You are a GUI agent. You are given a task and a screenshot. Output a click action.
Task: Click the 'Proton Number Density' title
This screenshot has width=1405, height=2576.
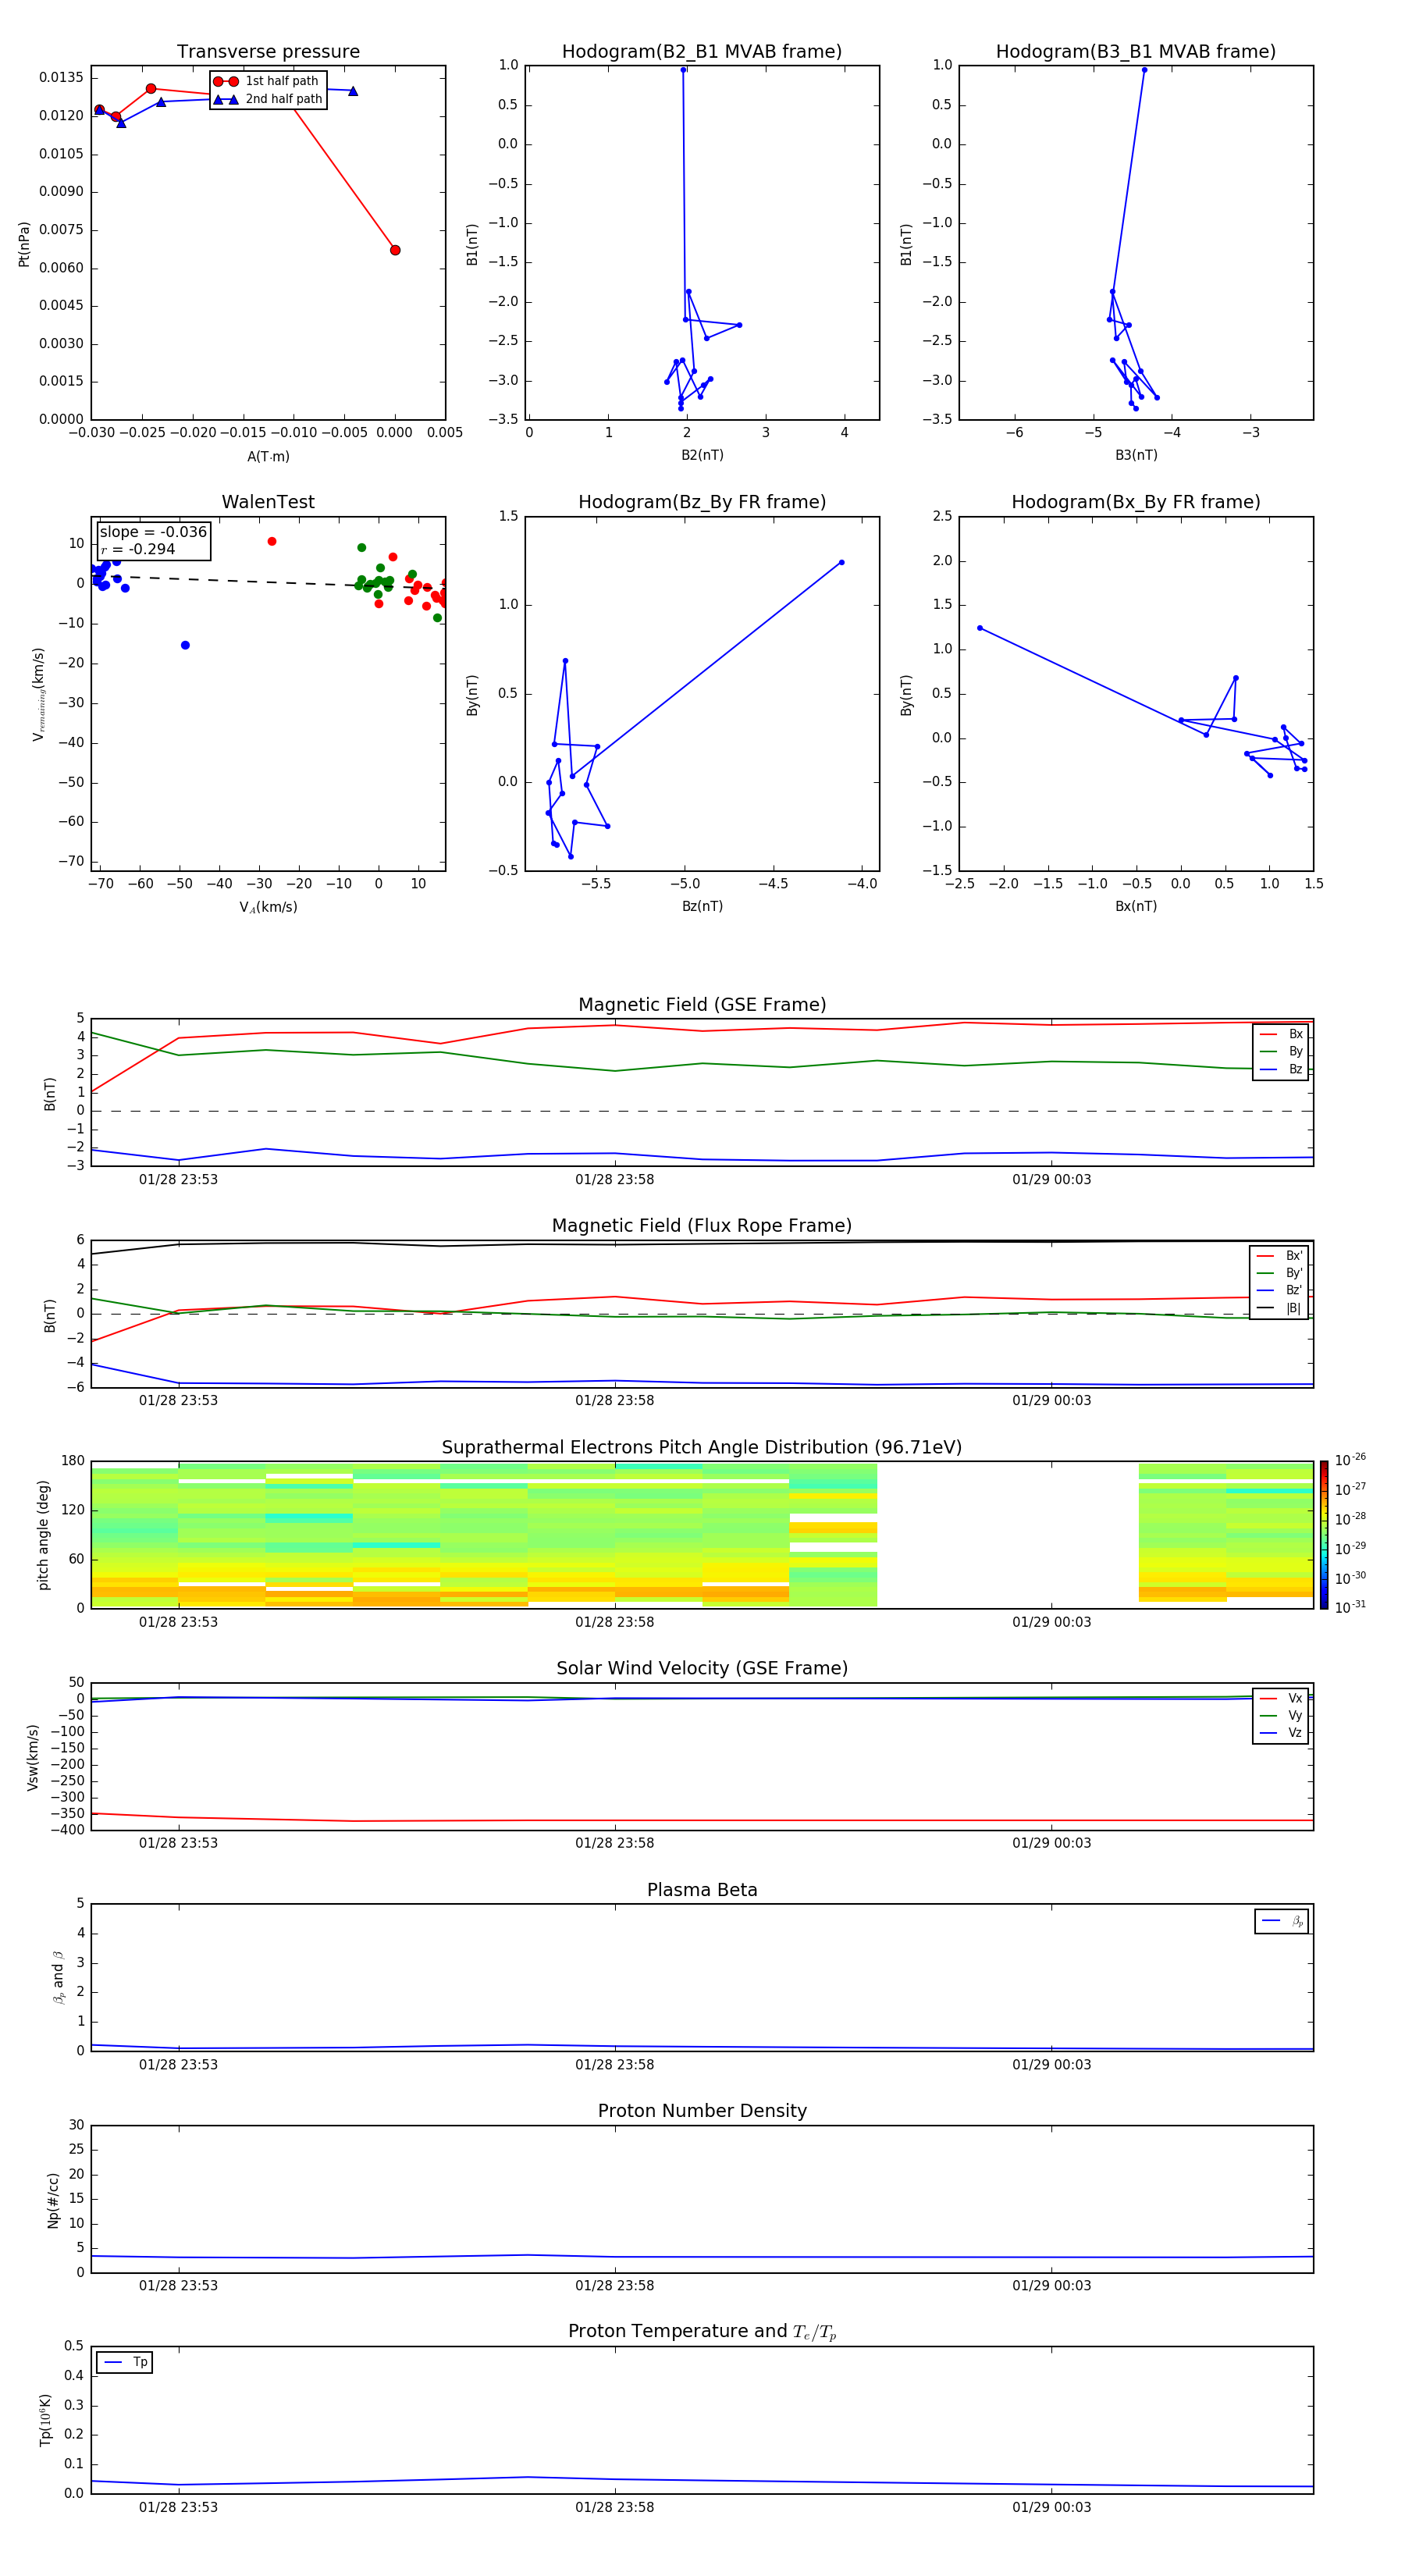point(702,2111)
